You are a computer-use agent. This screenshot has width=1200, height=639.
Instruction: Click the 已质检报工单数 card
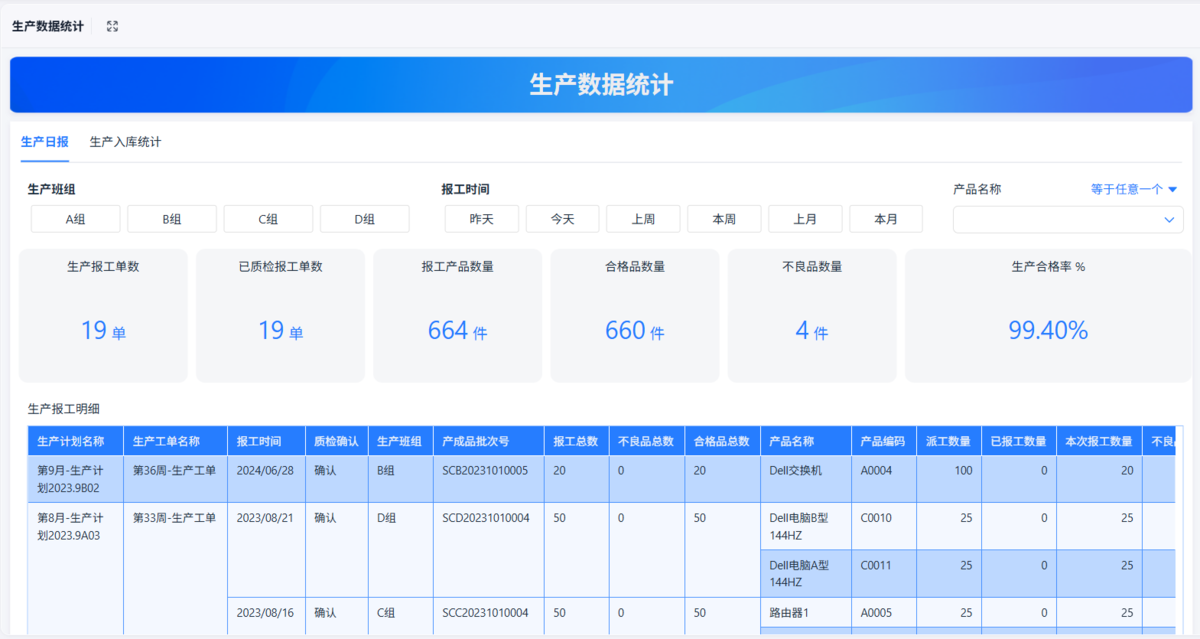tap(281, 315)
